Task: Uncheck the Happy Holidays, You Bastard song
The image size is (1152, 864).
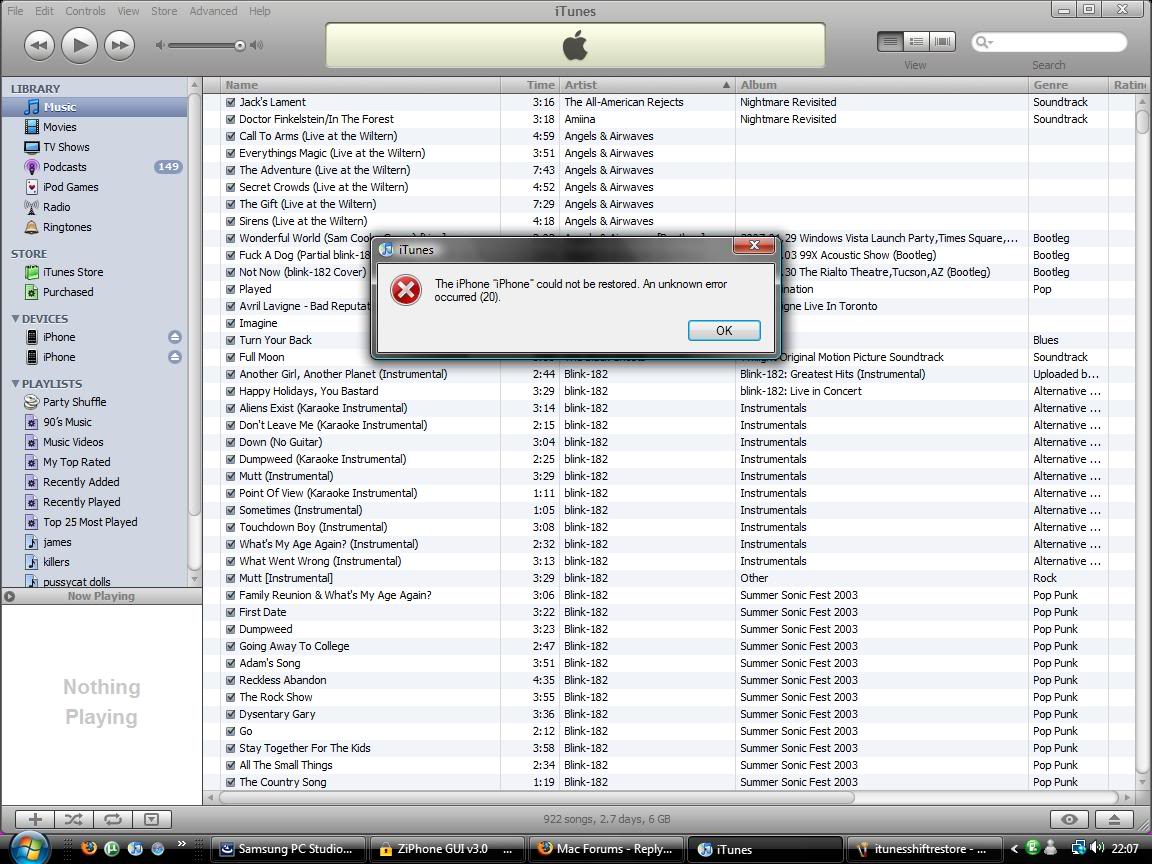Action: pyautogui.click(x=231, y=391)
